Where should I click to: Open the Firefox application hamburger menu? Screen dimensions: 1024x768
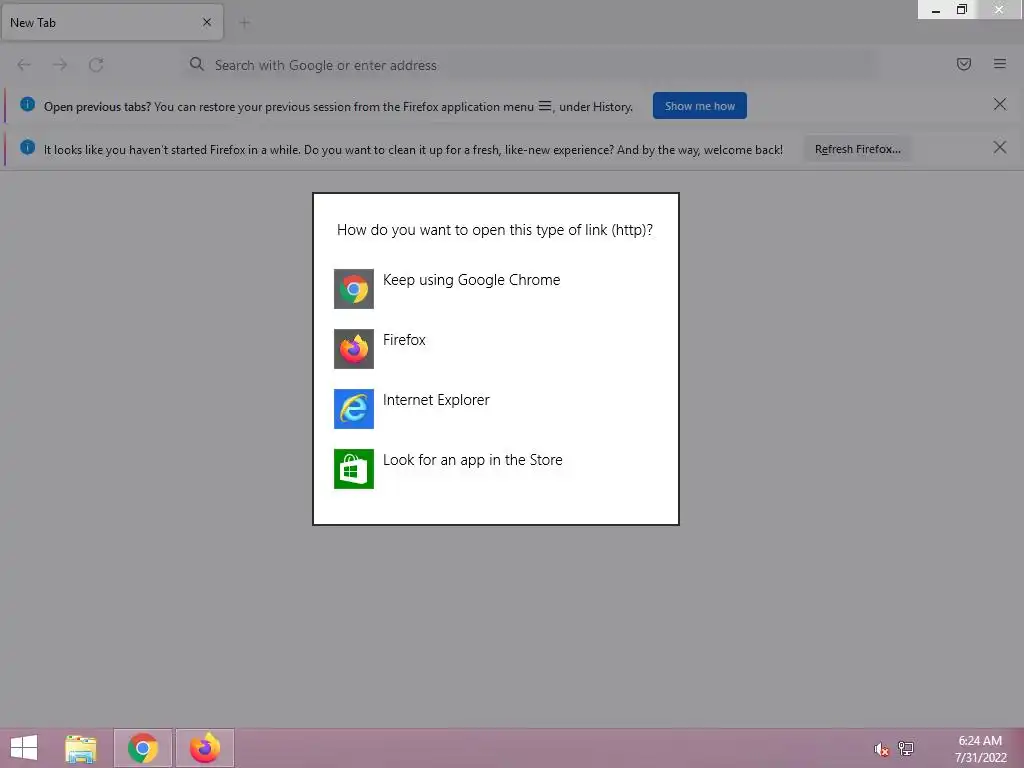[x=999, y=64]
